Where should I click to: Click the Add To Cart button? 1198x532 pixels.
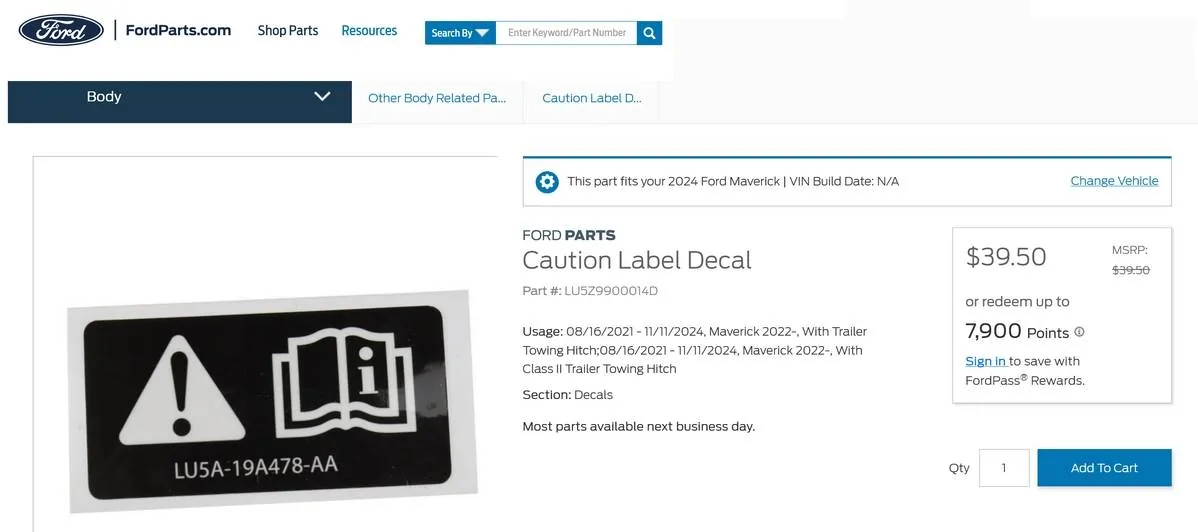[x=1104, y=468]
